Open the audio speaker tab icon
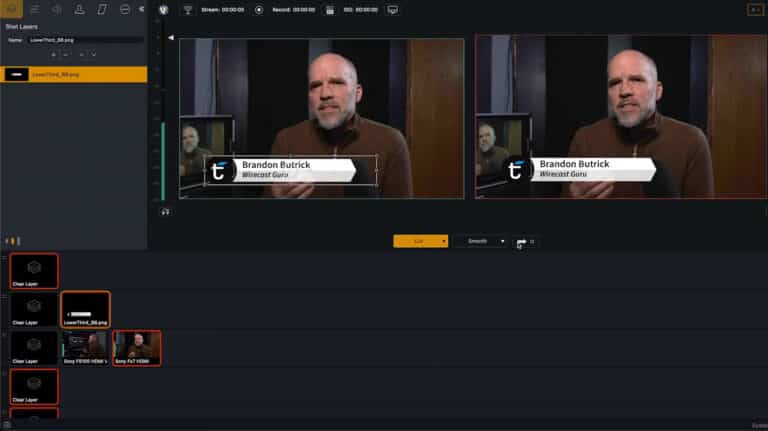 57,9
